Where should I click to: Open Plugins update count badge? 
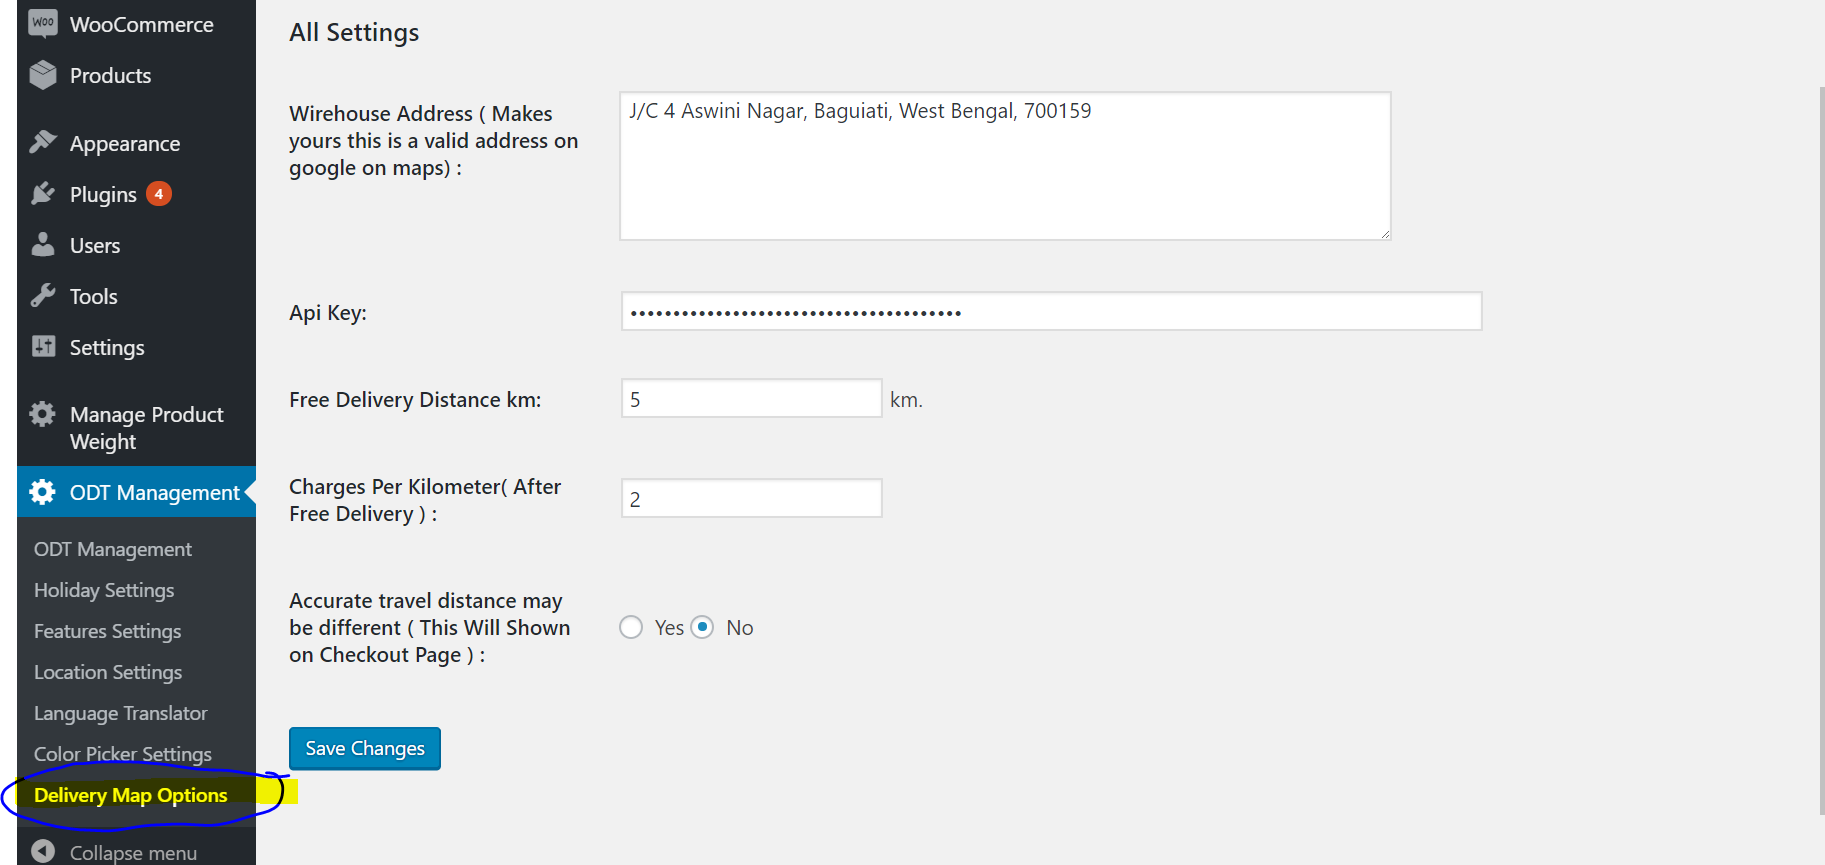(x=159, y=194)
